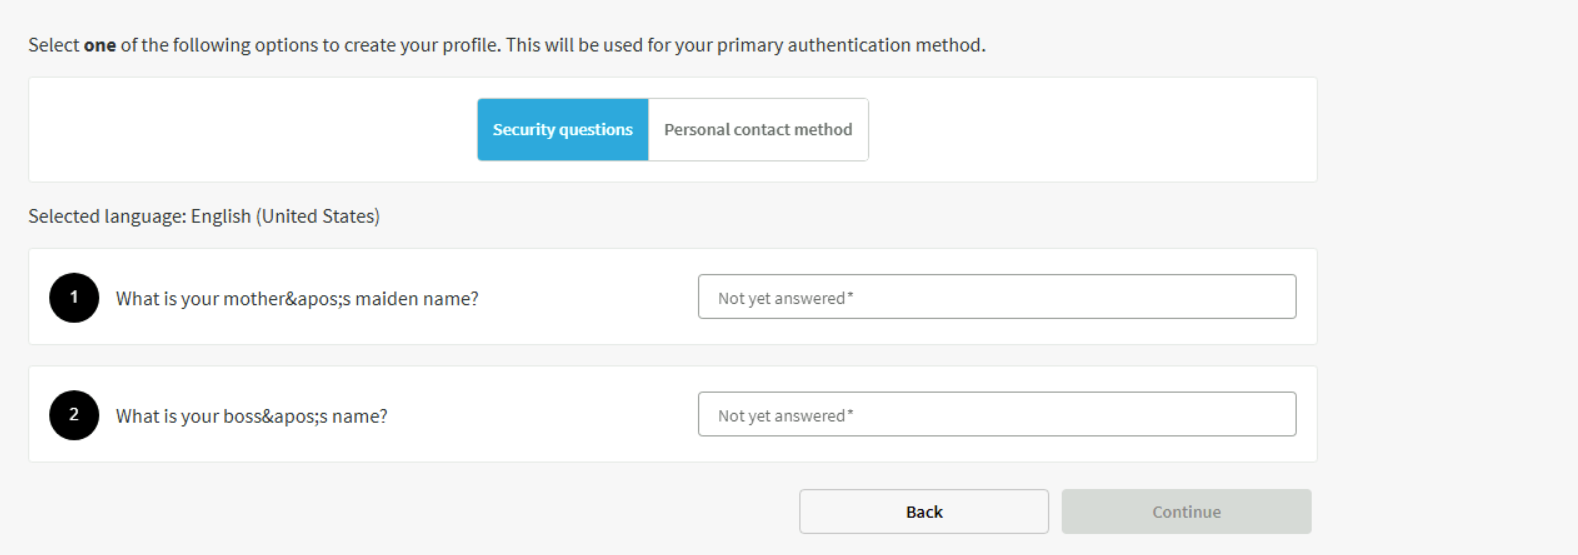Click the required asterisk in question 2 field
Screen dimensions: 1578x555
coord(851,413)
